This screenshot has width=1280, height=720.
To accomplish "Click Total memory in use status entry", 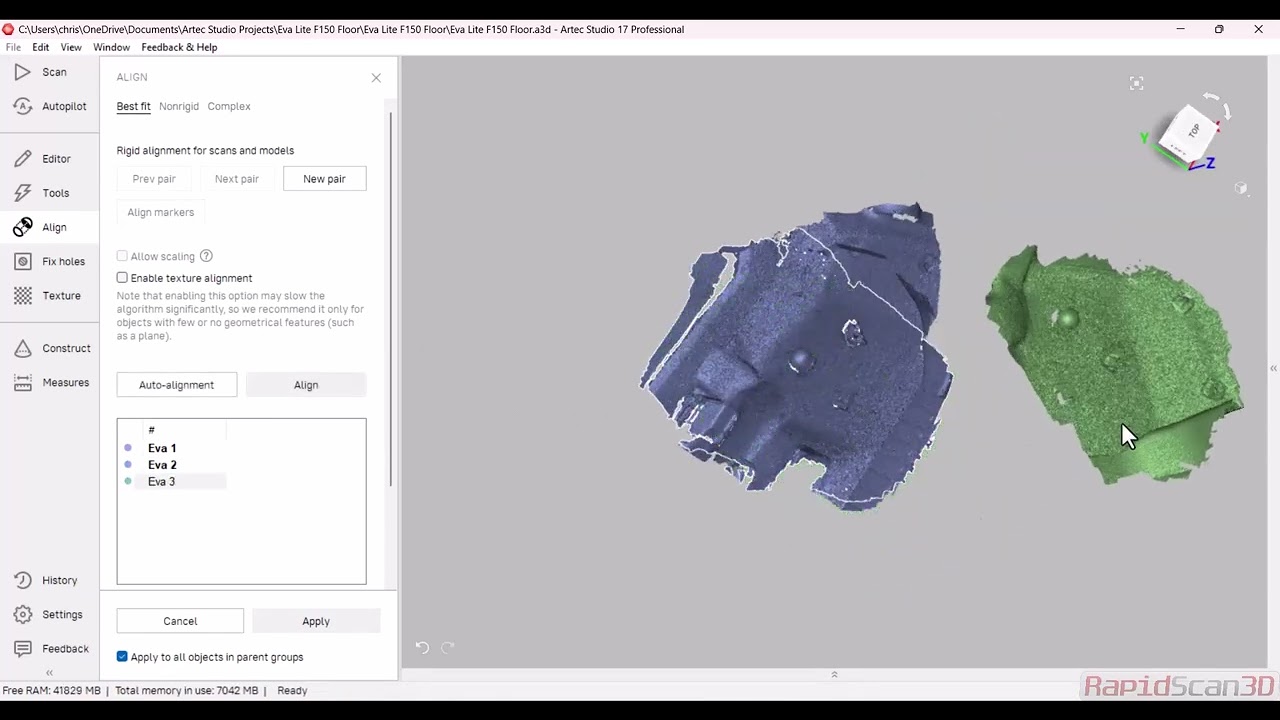I will pos(186,691).
